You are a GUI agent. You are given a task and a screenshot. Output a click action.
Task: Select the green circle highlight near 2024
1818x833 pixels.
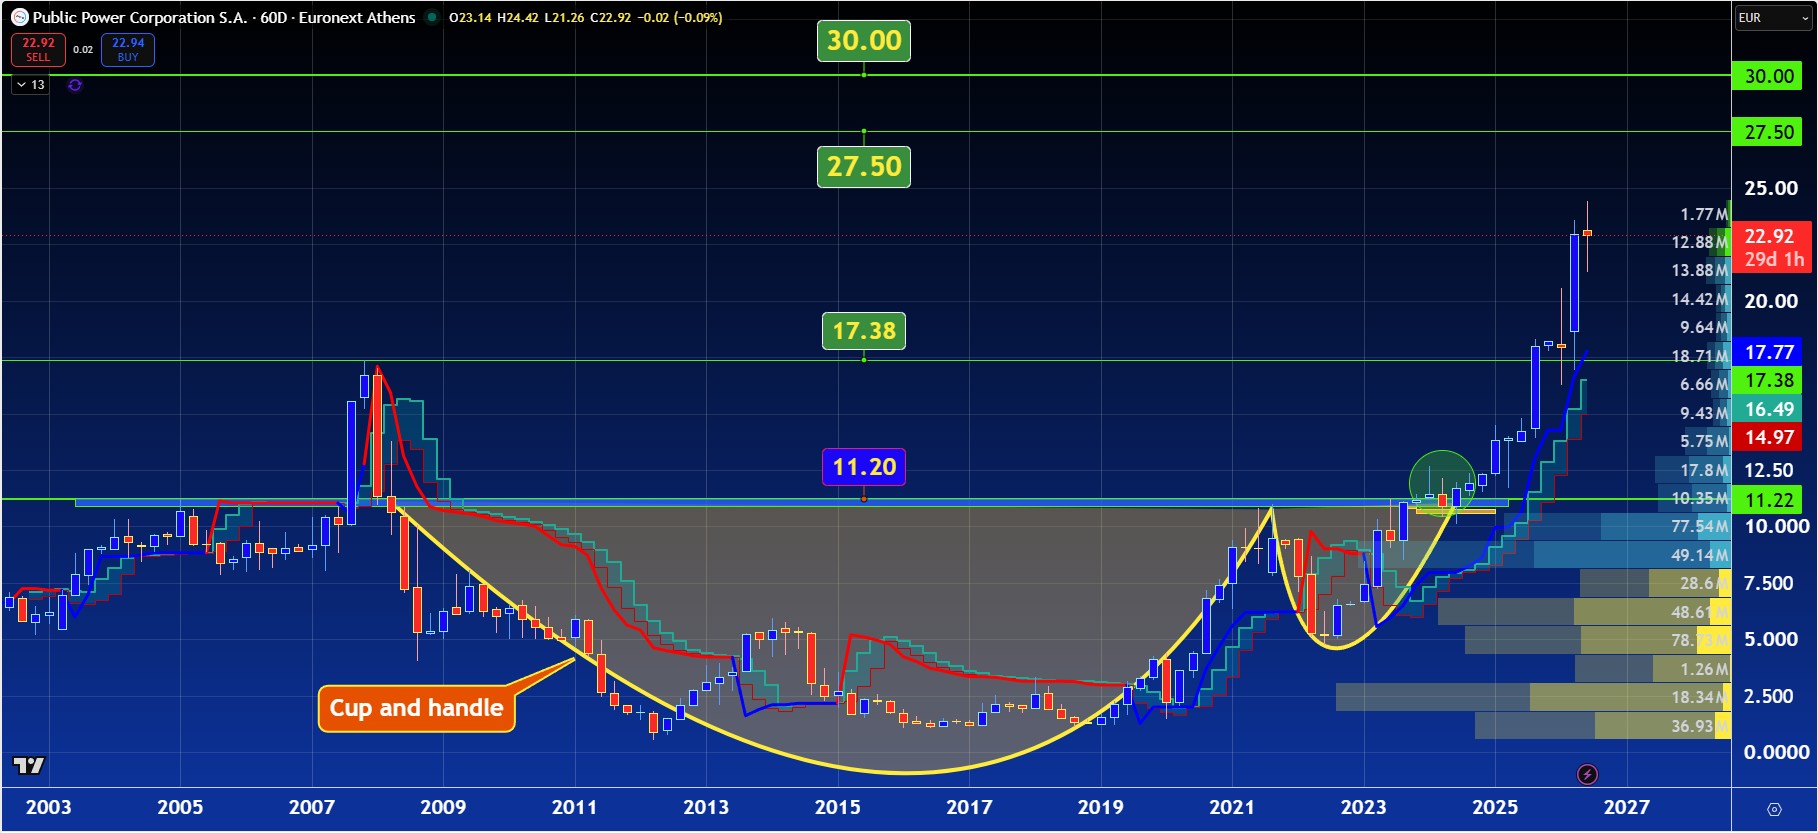1441,483
